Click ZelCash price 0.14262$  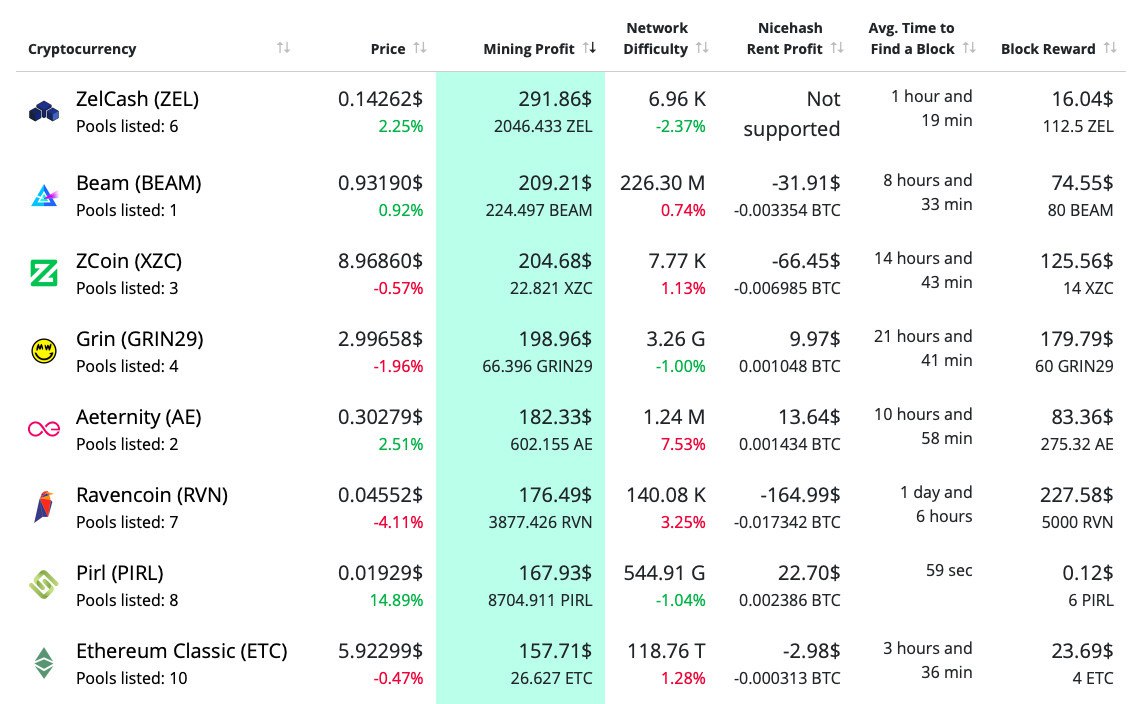(380, 99)
